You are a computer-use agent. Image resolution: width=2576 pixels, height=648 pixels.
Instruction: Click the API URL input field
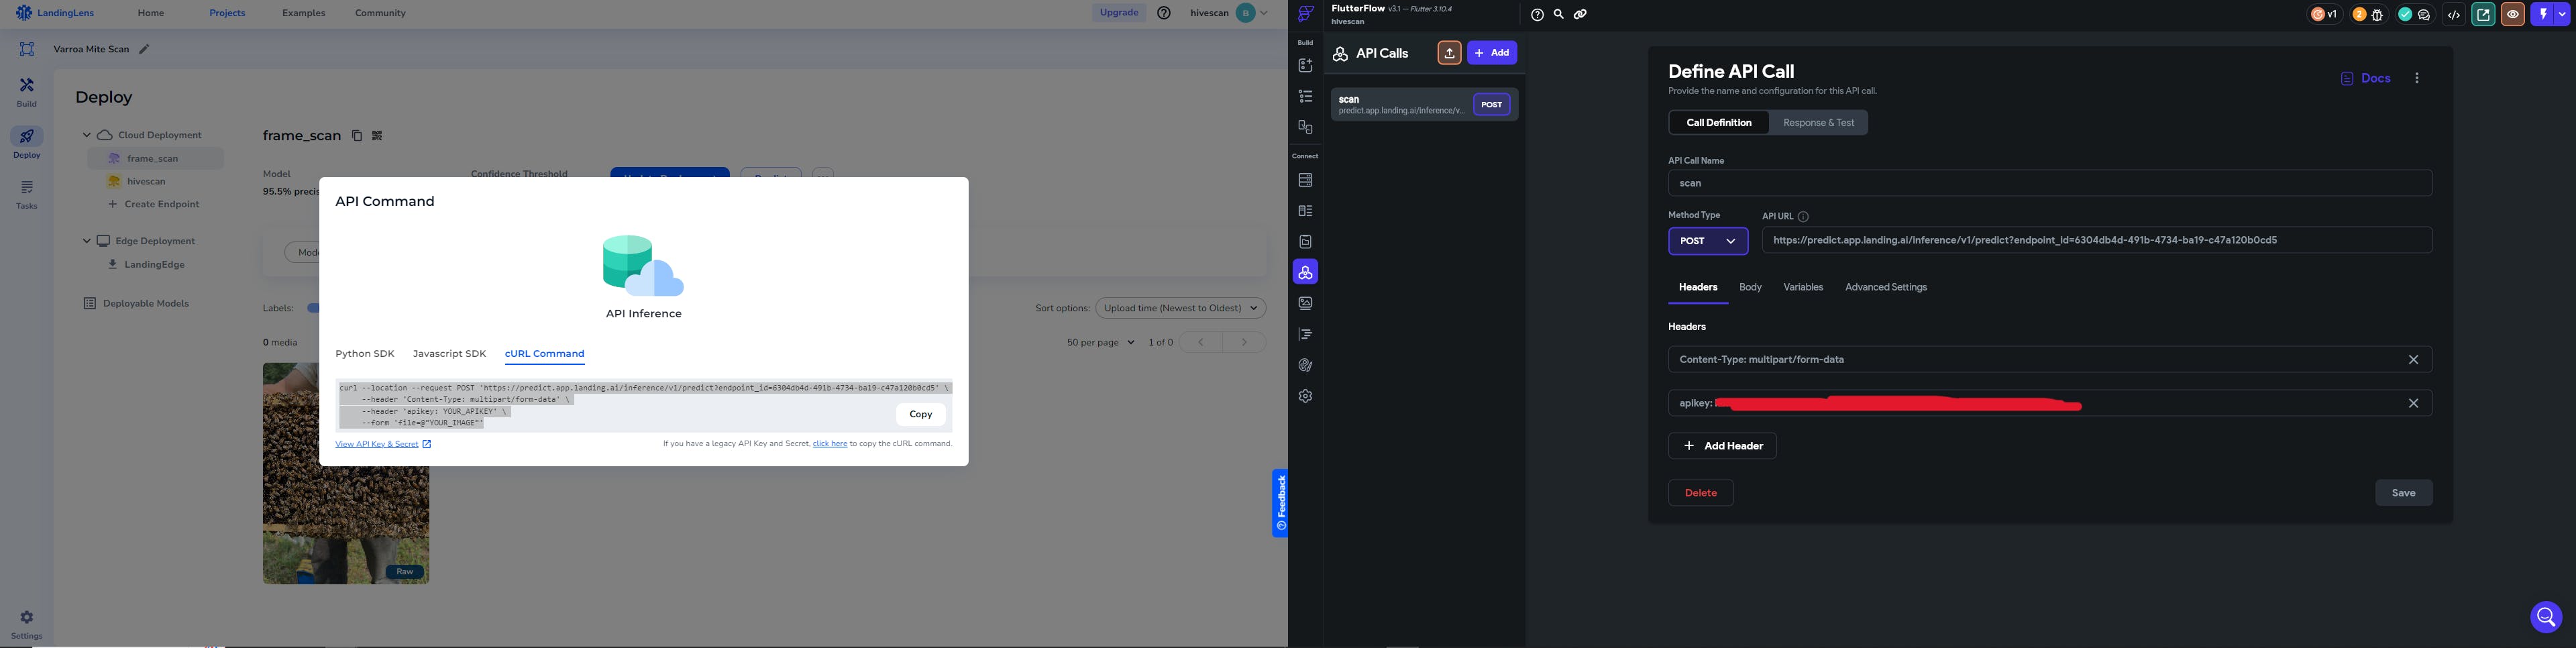pyautogui.click(x=2097, y=241)
